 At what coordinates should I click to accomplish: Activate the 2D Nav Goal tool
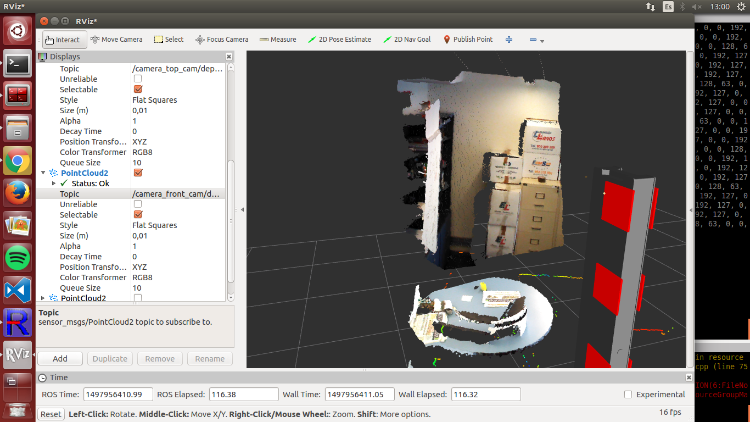407,39
